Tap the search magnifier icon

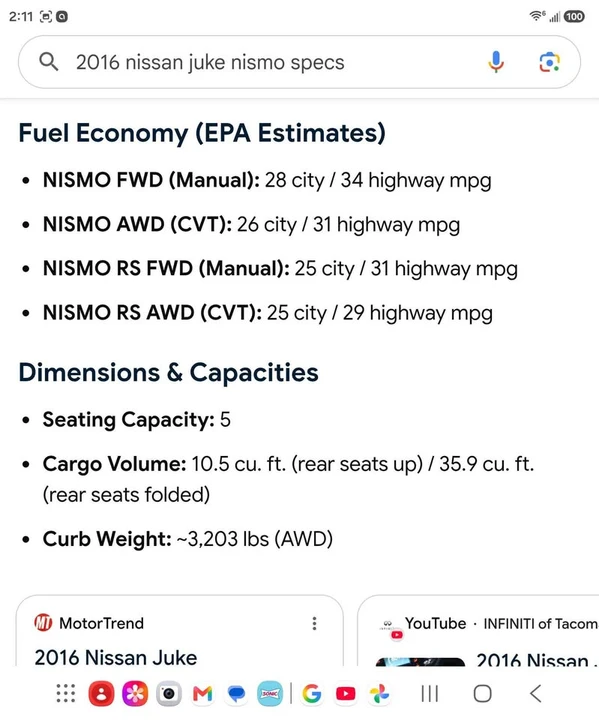tap(49, 62)
